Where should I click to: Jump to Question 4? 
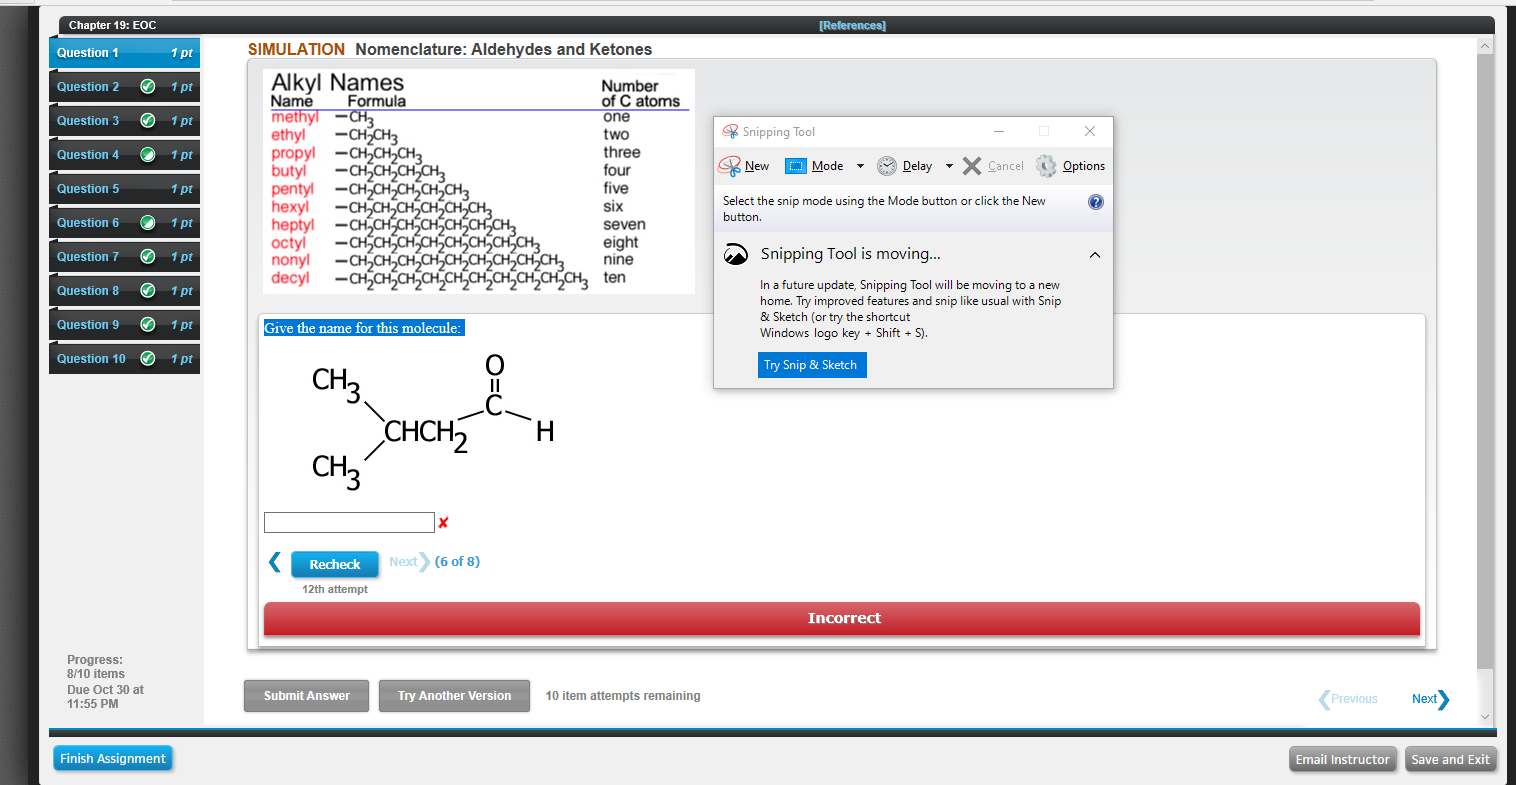coord(124,155)
